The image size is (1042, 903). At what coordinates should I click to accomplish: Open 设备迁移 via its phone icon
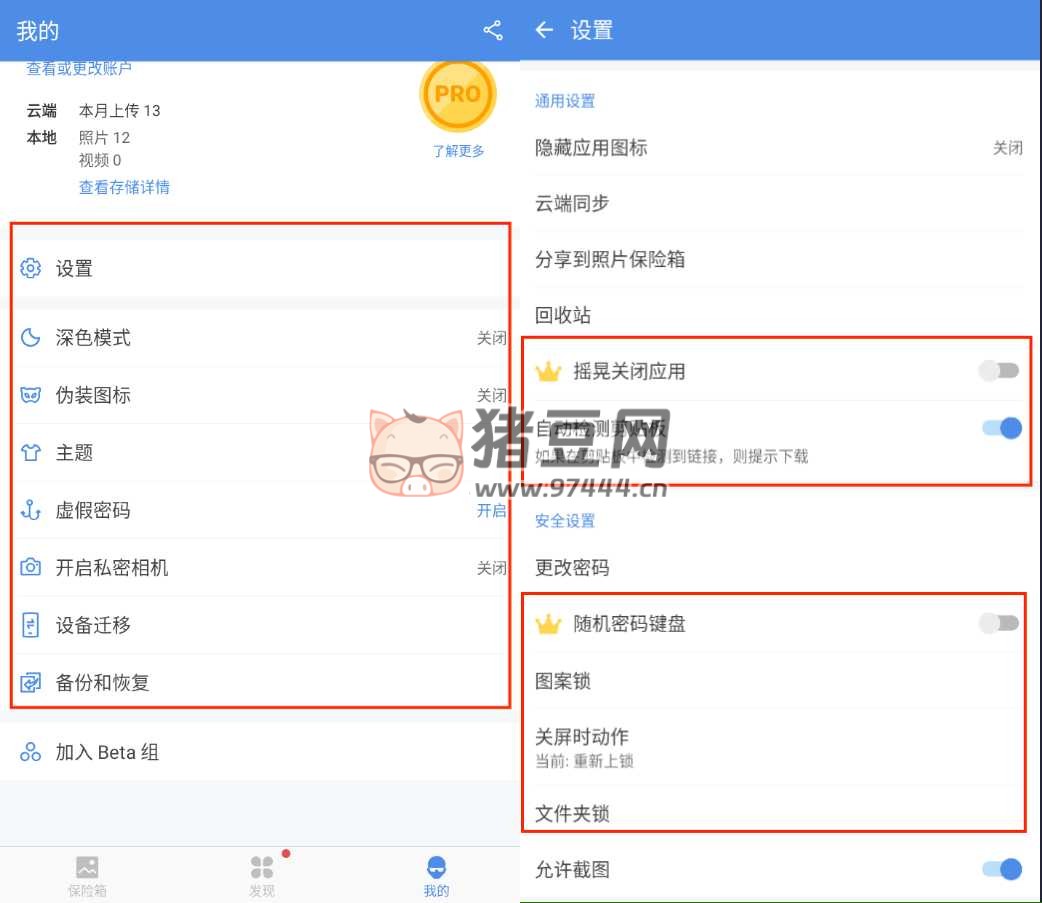click(x=31, y=625)
